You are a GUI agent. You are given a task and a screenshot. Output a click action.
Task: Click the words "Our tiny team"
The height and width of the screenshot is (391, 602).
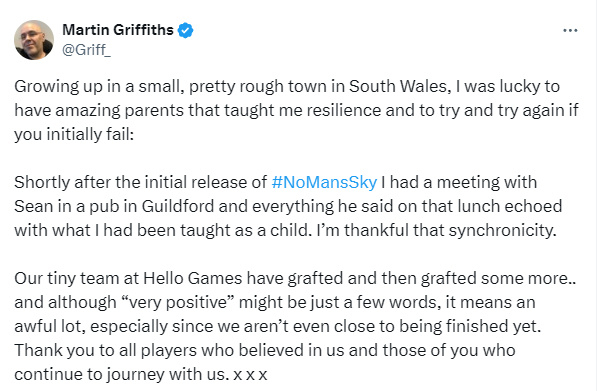[x=66, y=278]
